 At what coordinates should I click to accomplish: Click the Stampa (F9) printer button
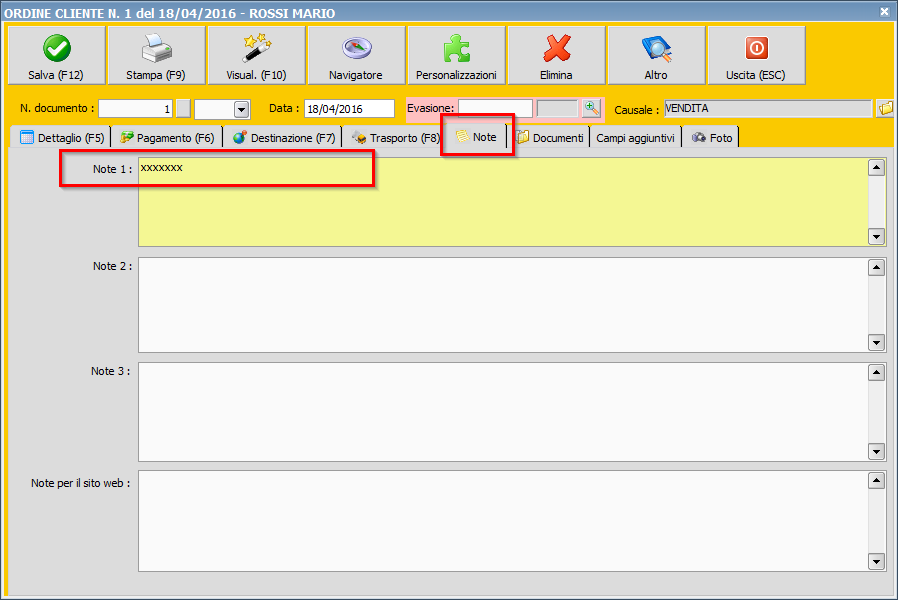156,56
